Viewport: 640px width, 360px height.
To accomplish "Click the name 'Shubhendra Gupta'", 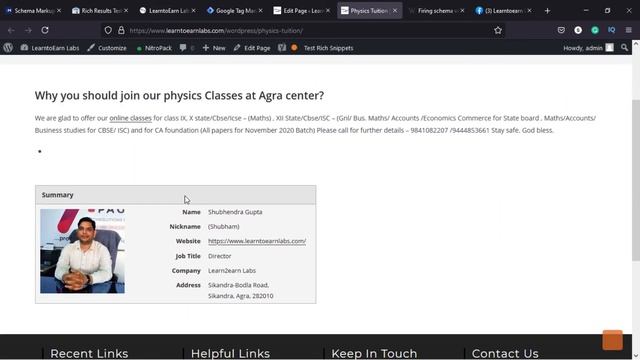I will point(235,212).
